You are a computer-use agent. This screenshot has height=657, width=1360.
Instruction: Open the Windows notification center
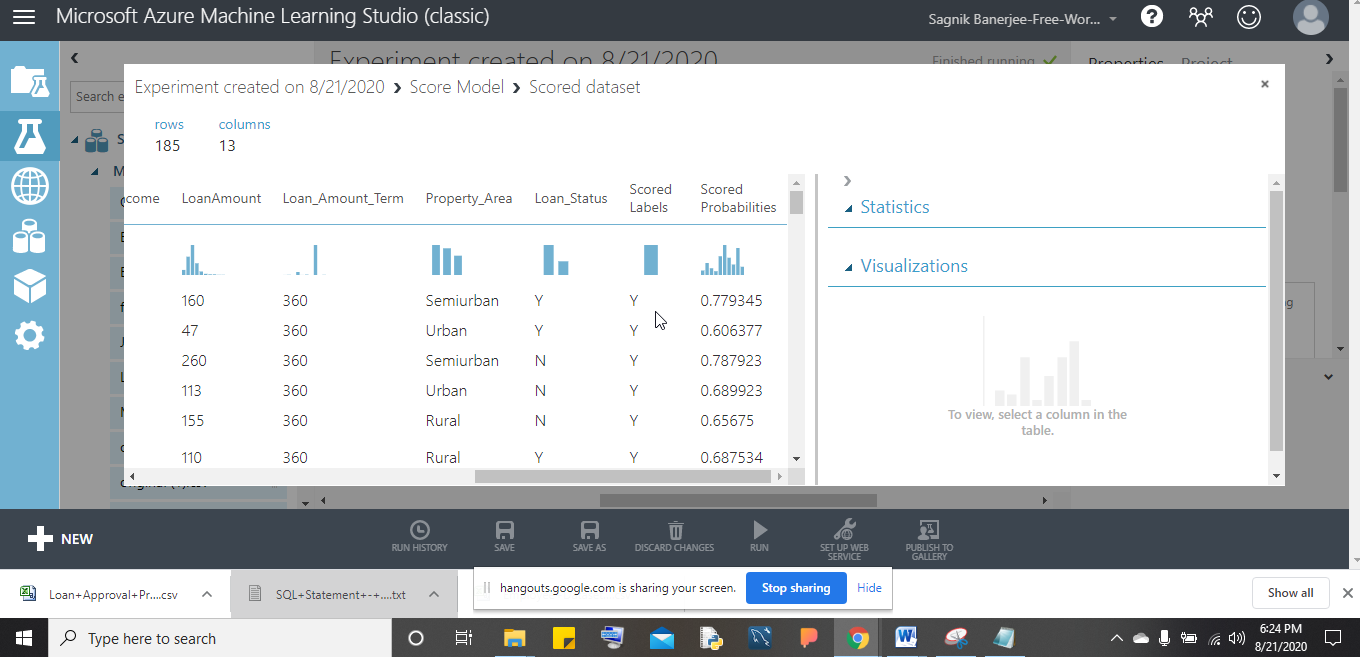point(1332,637)
